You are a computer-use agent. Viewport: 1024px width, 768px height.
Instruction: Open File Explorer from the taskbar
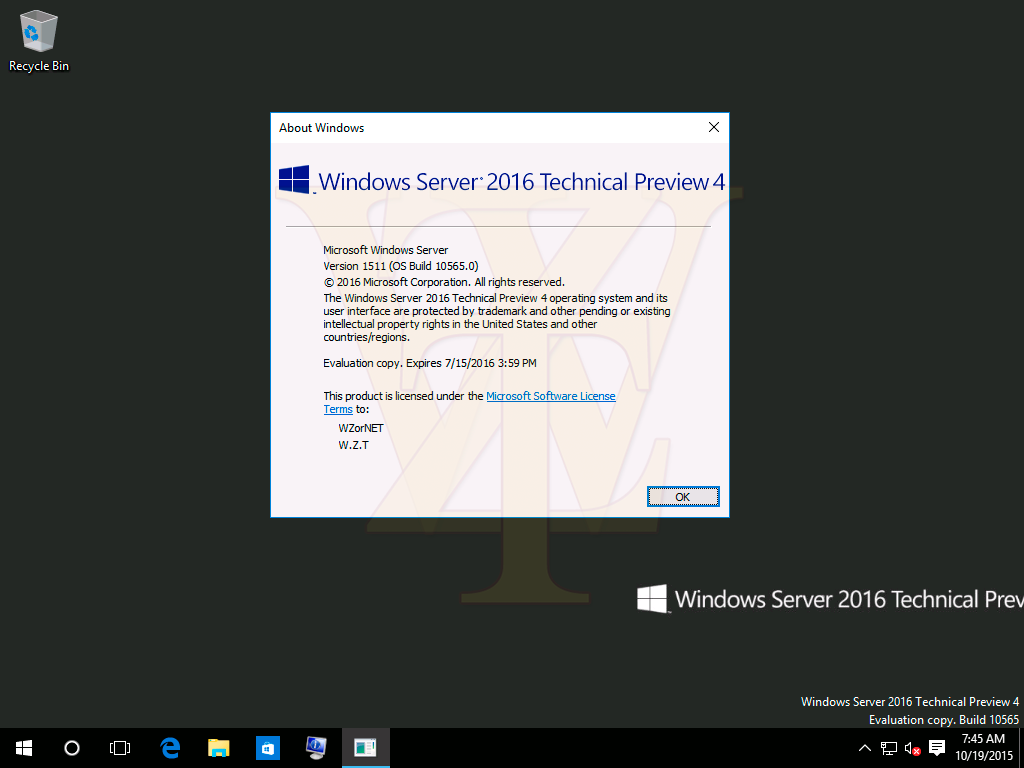(x=219, y=748)
